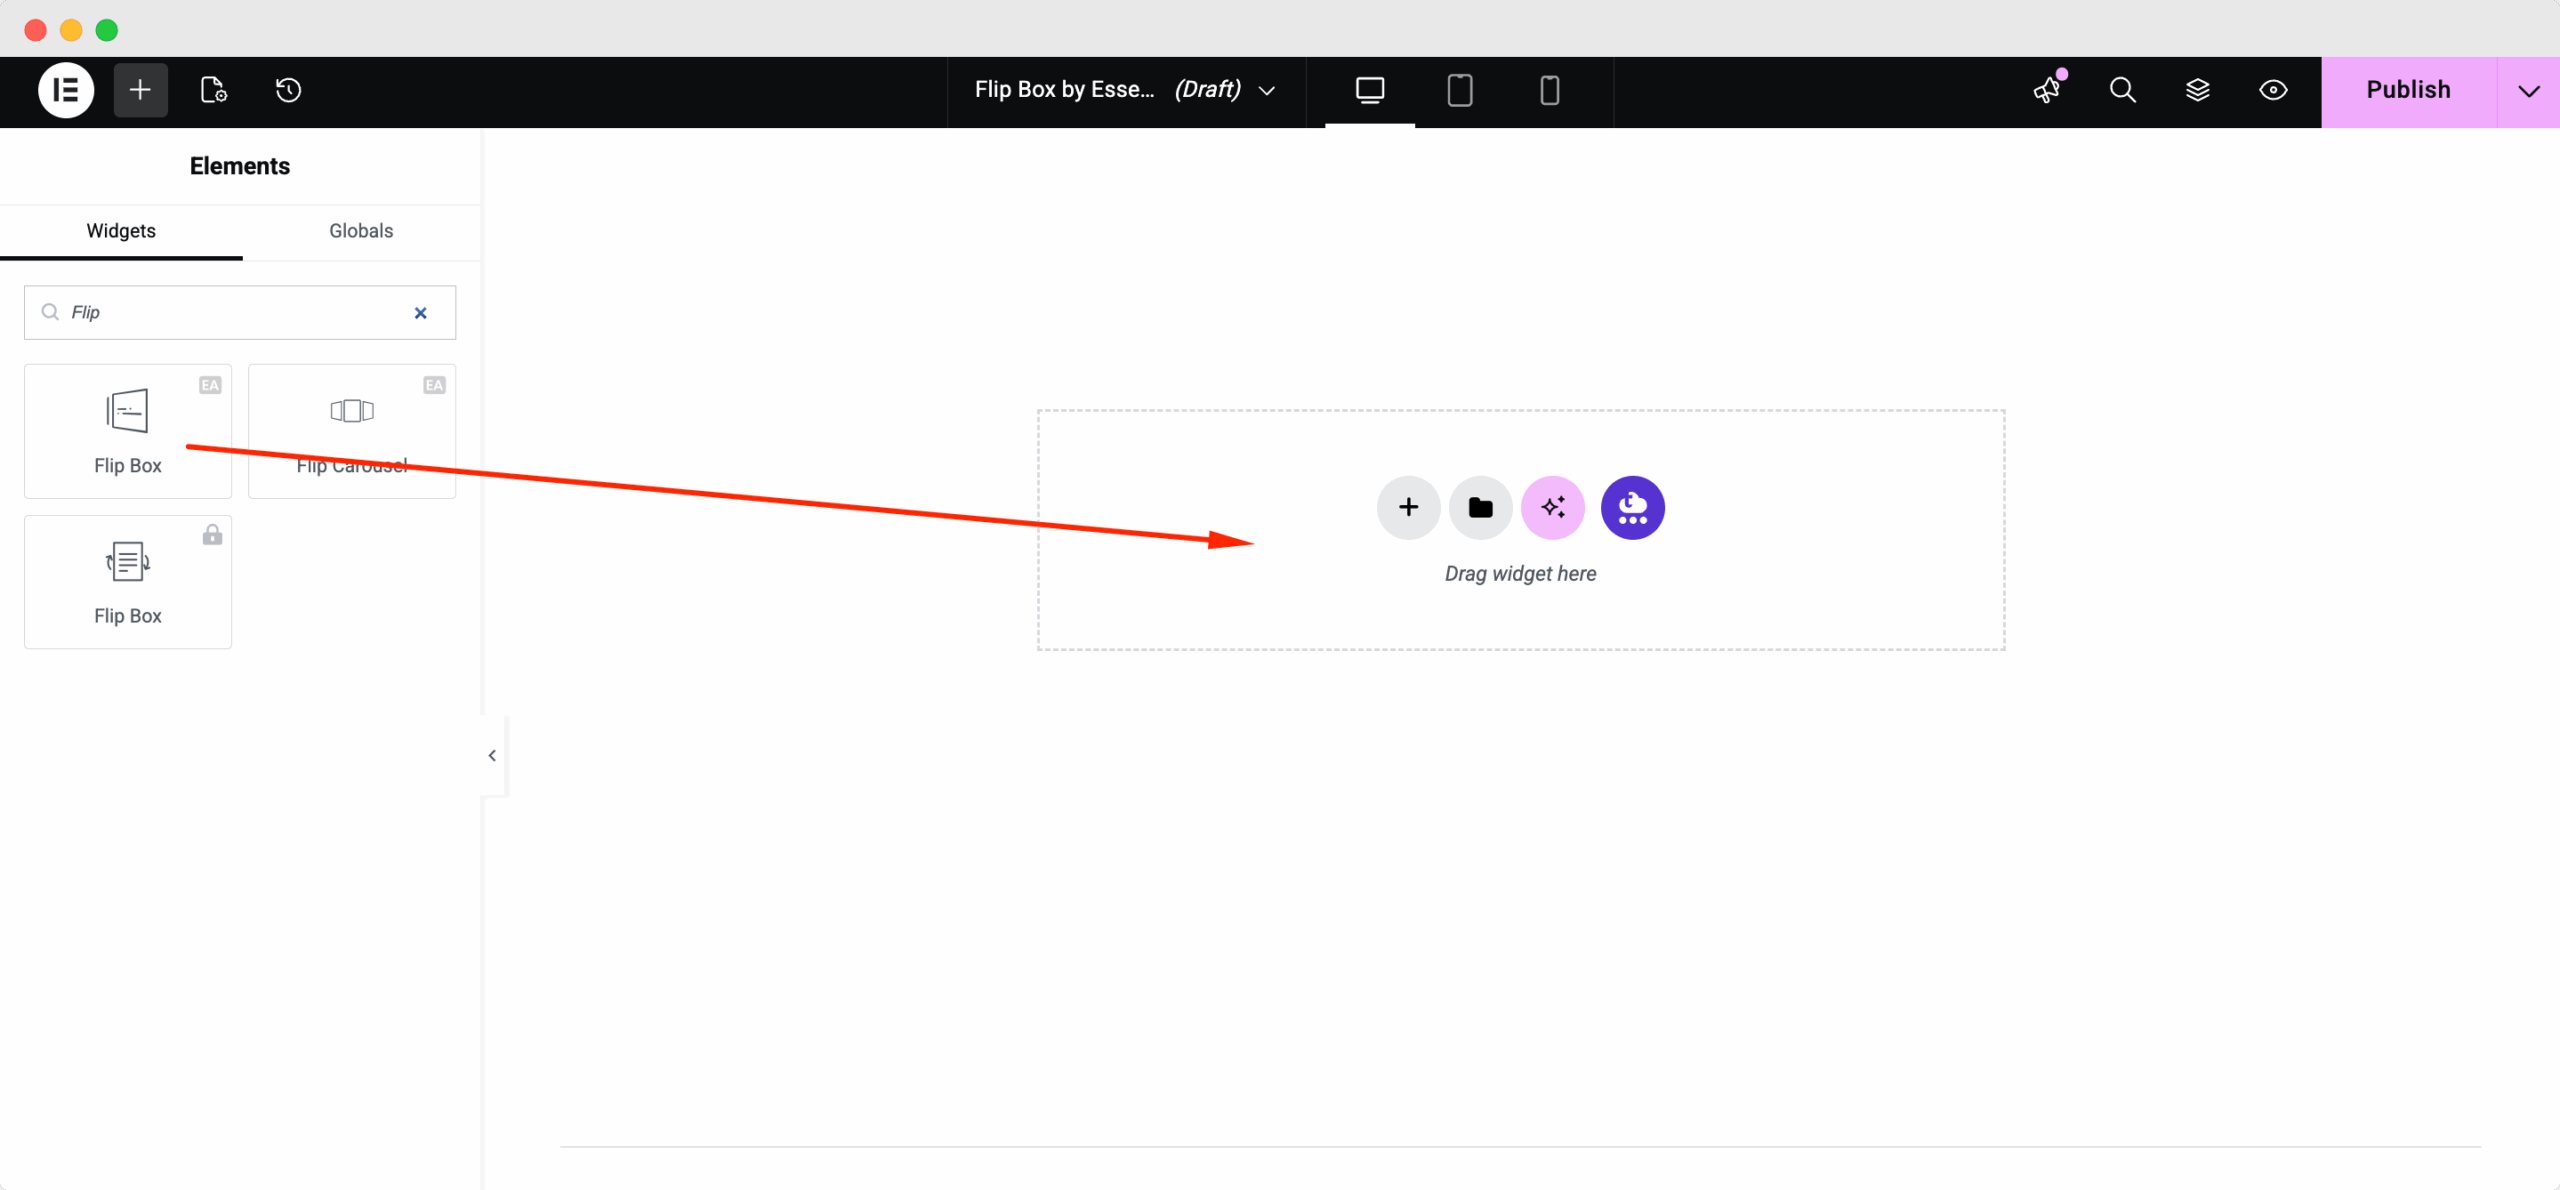Click the add element plus icon in top bar

(140, 90)
